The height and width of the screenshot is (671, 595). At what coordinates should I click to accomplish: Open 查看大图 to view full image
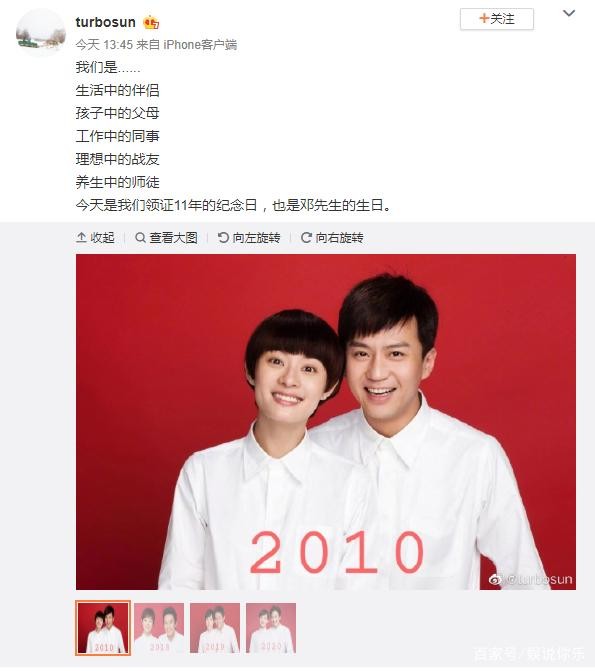point(173,237)
